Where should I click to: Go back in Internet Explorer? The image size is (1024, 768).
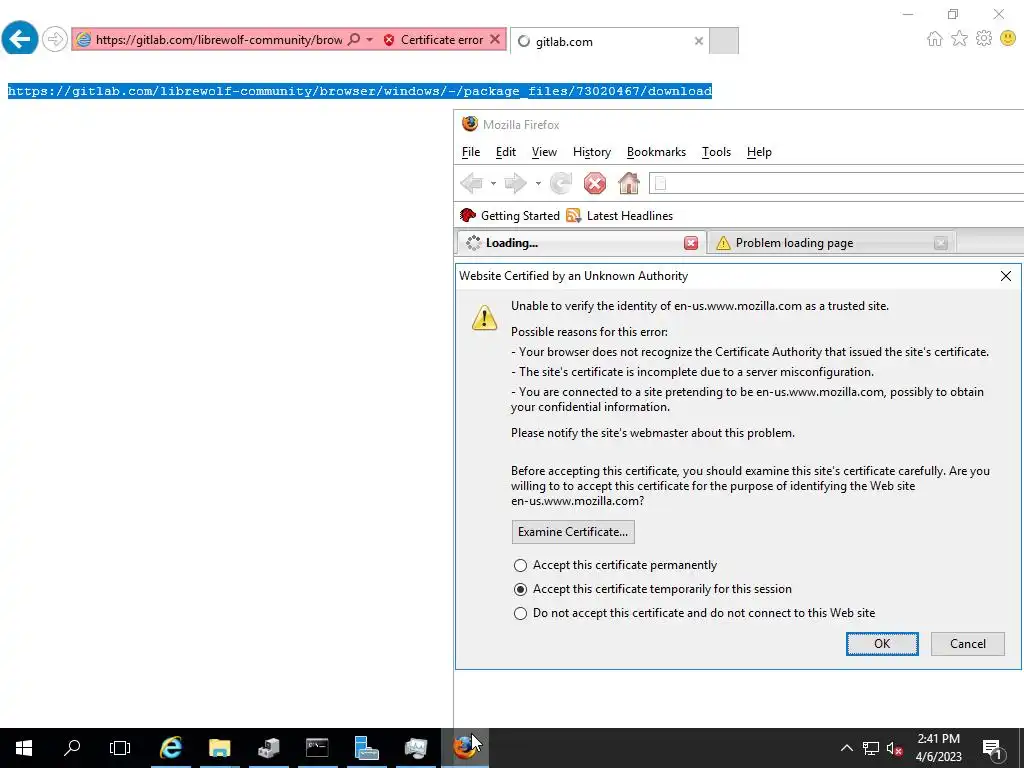[20, 39]
